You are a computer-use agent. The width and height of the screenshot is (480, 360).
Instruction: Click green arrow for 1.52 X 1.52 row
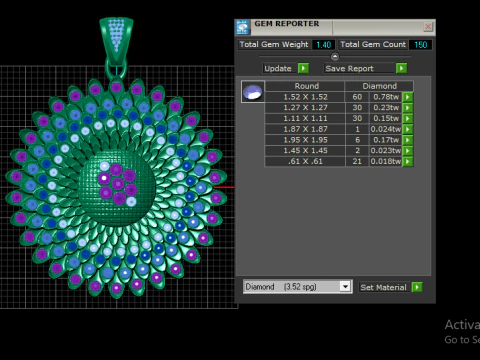(x=408, y=97)
